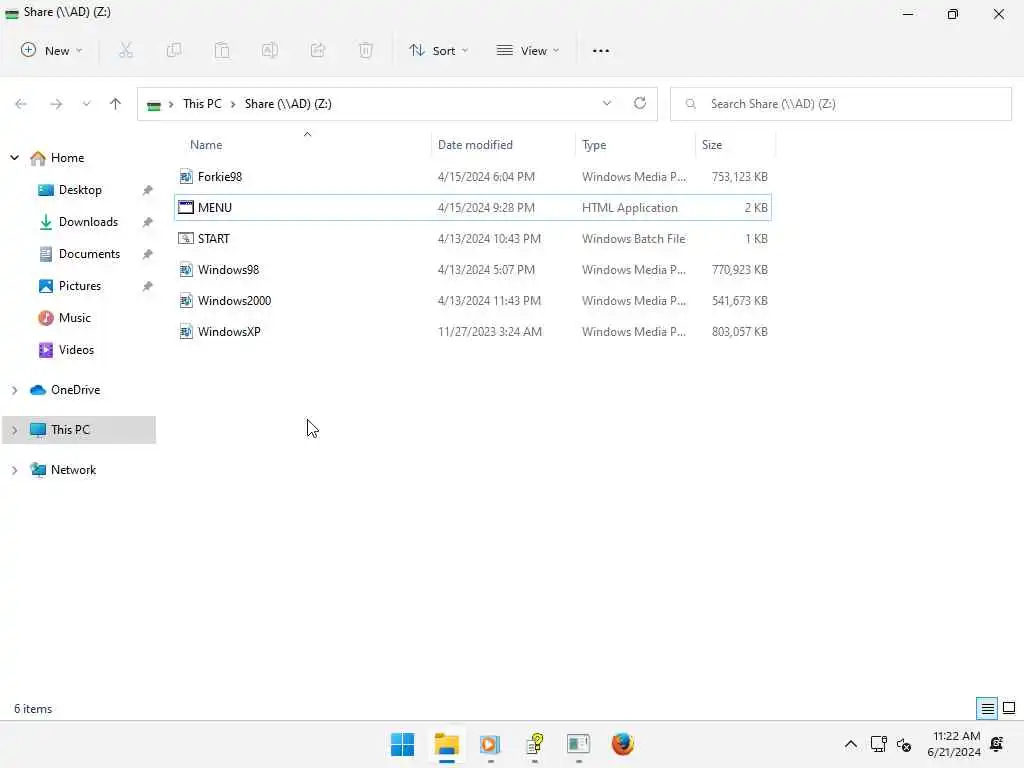Go back with the back arrow
The image size is (1024, 768).
(x=21, y=104)
